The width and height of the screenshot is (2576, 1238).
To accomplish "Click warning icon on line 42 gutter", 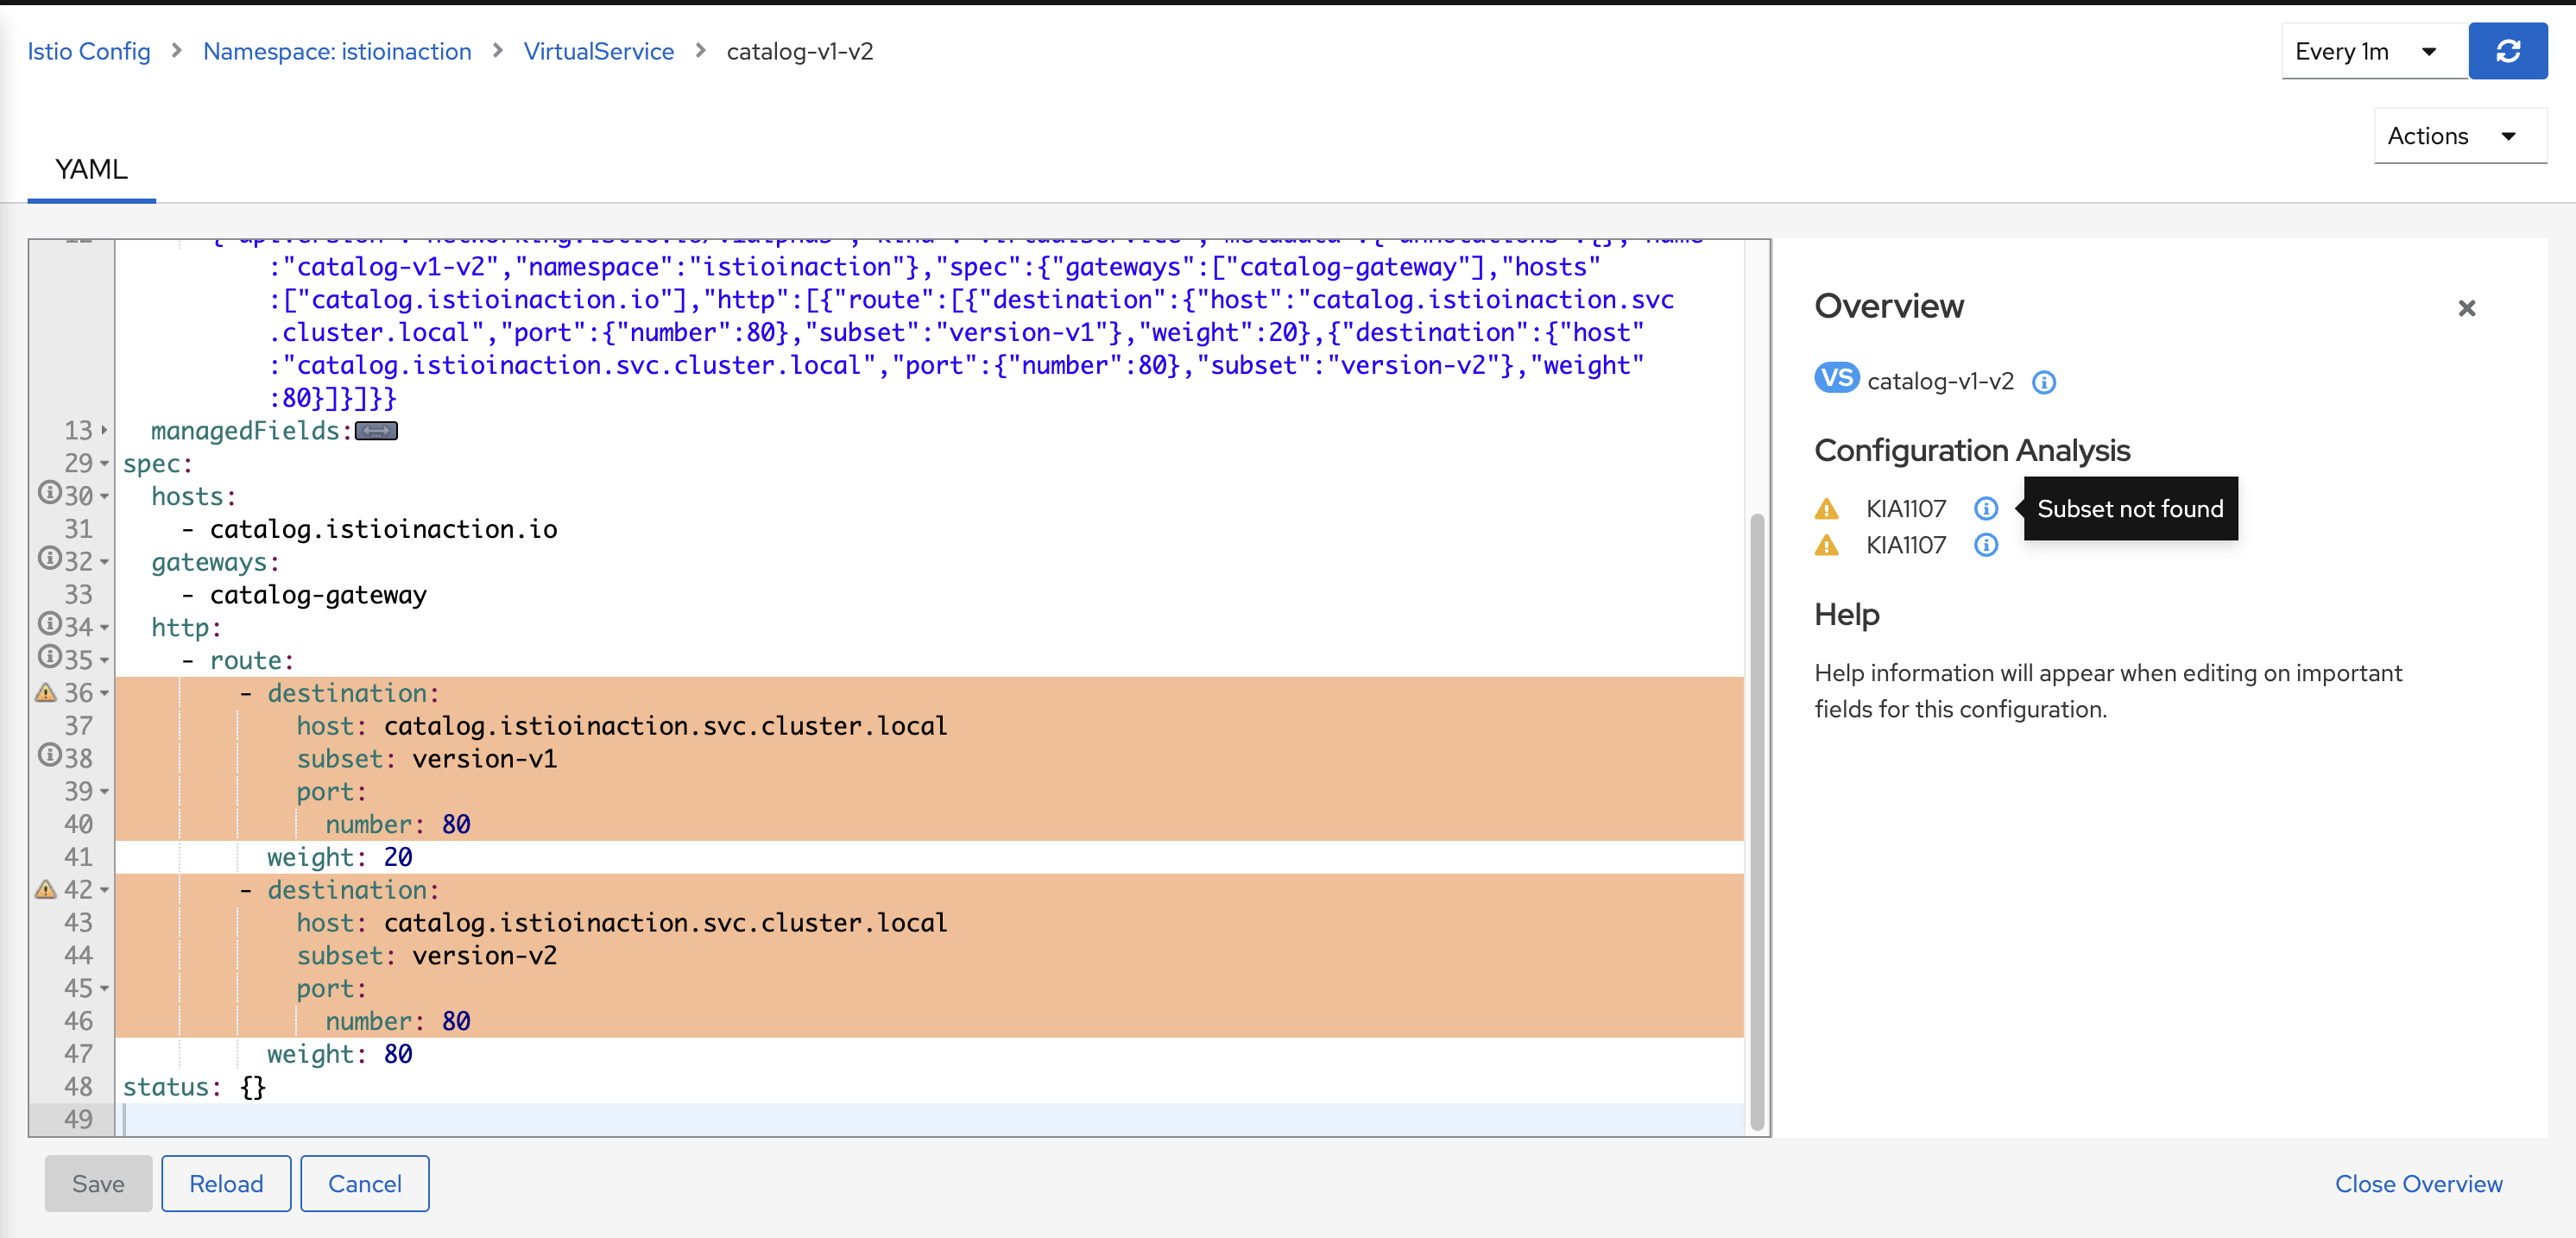I will click(46, 889).
